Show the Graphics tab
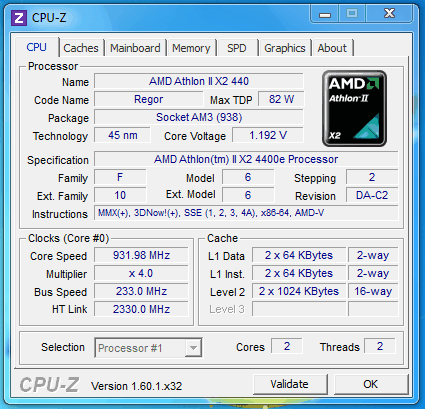The height and width of the screenshot is (409, 425). pos(285,48)
